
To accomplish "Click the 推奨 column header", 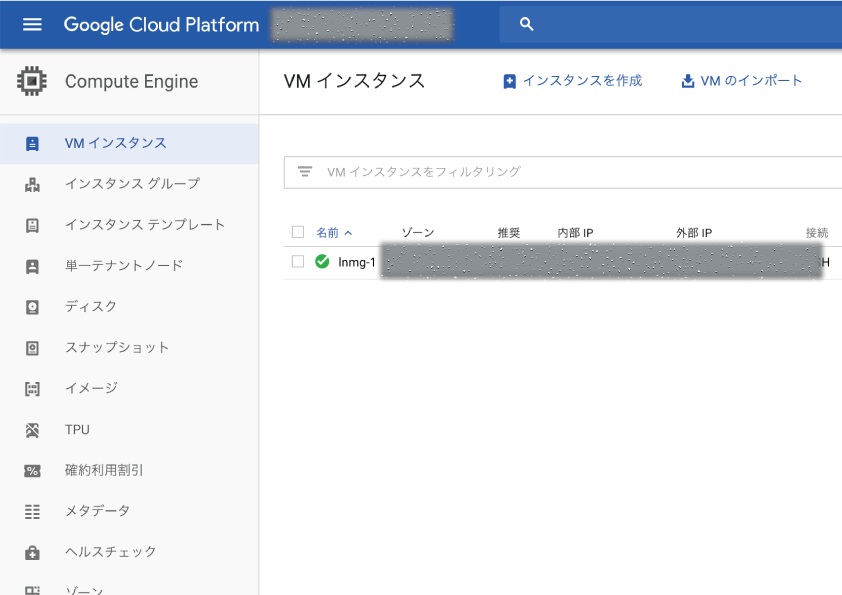I will tap(509, 233).
